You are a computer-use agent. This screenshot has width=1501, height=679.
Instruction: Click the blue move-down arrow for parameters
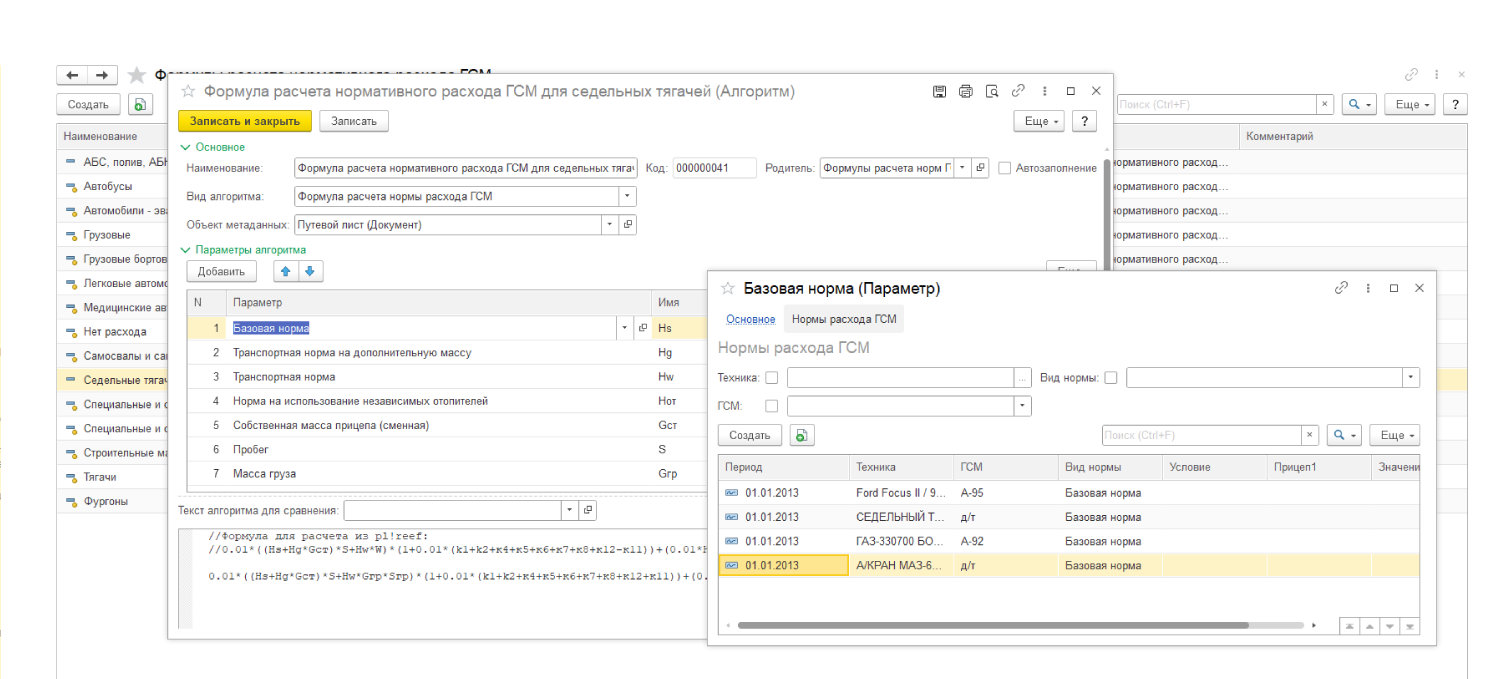point(310,271)
